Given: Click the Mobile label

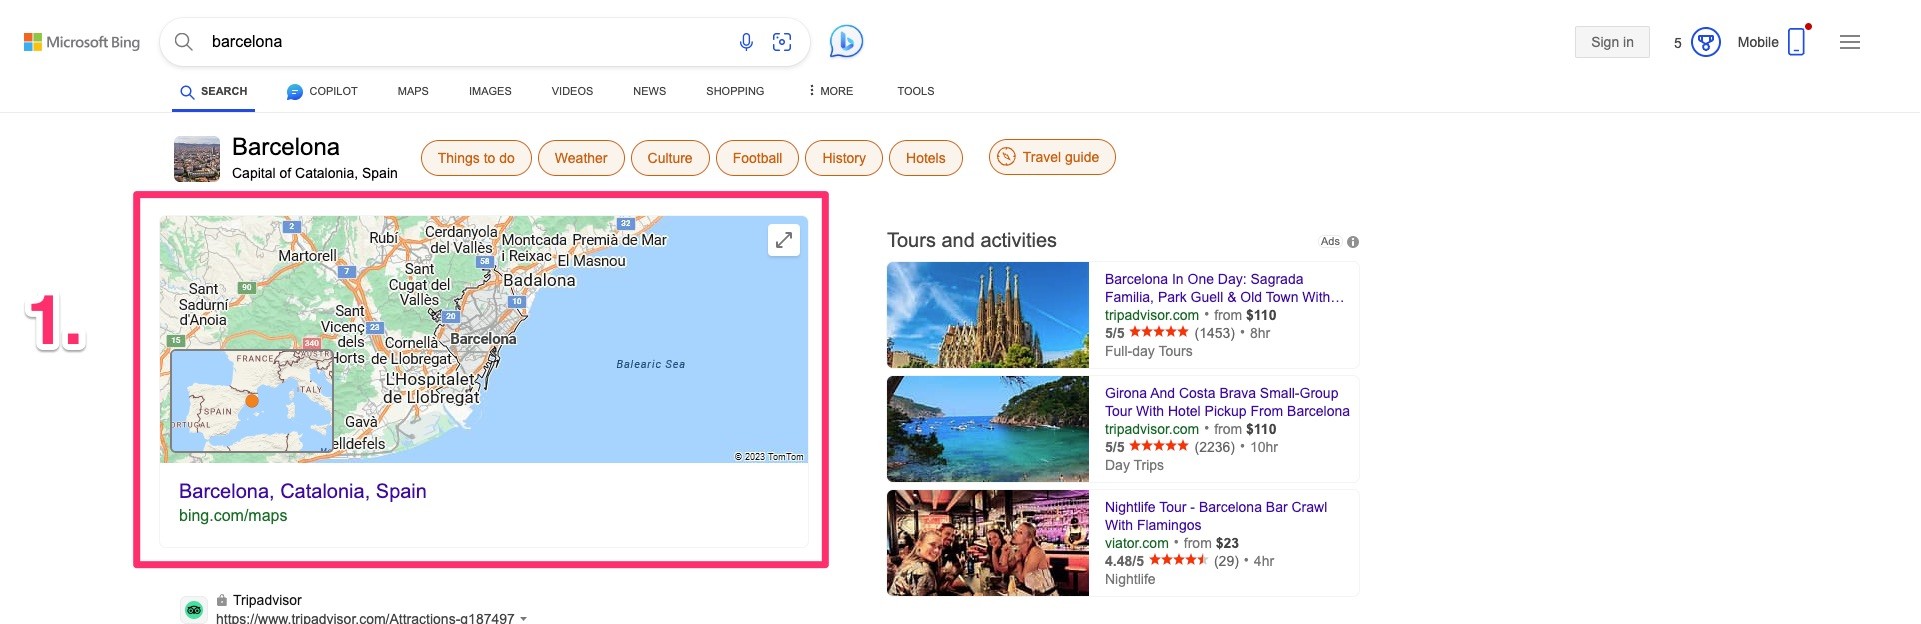Looking at the screenshot, I should pyautogui.click(x=1758, y=42).
